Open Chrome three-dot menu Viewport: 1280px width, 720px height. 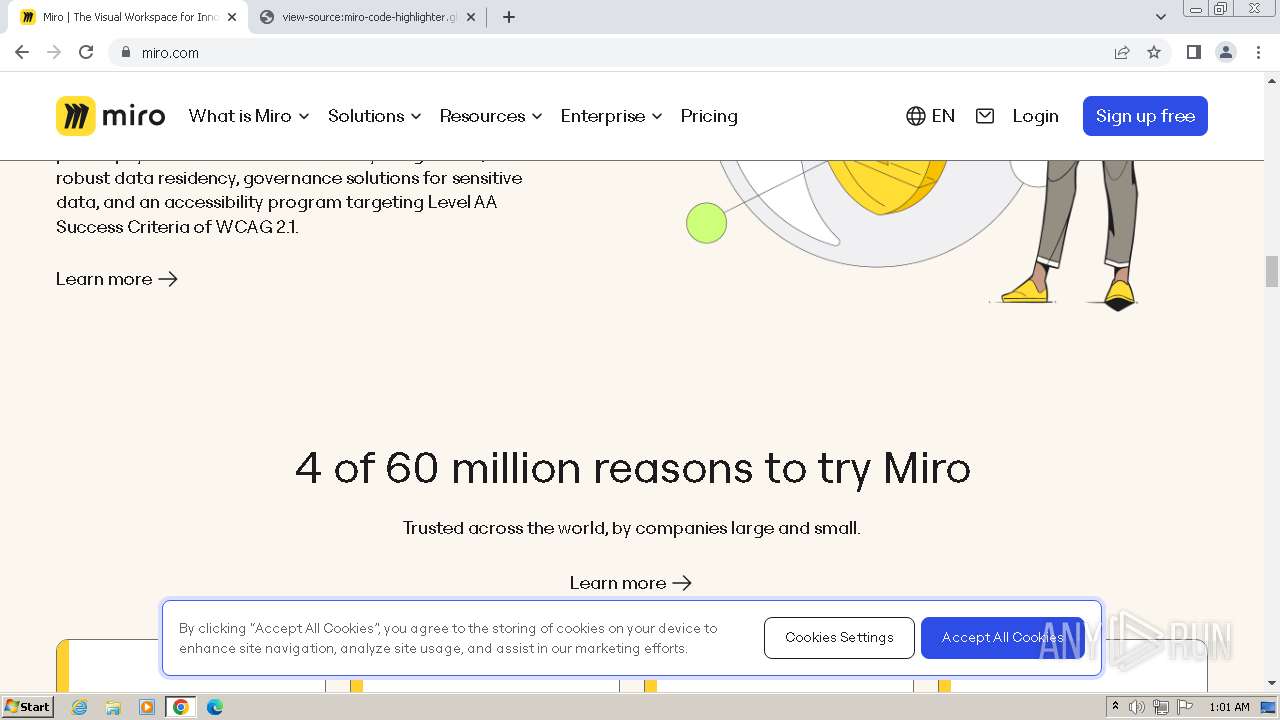click(1258, 52)
